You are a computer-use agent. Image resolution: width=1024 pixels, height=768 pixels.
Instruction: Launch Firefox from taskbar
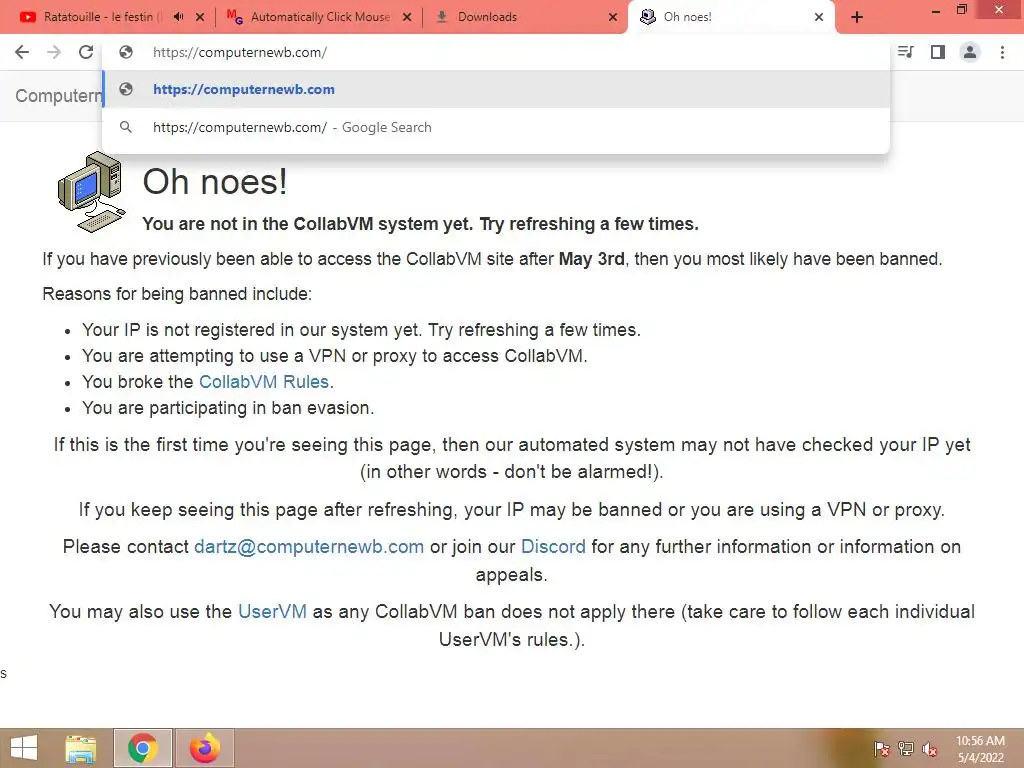click(x=205, y=748)
